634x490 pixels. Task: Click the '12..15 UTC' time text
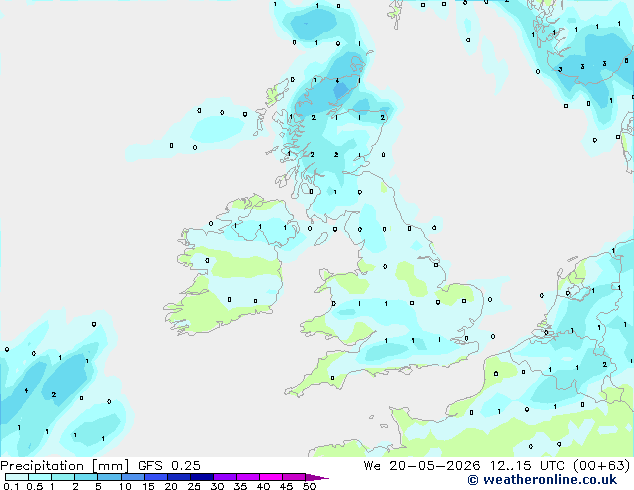[x=527, y=466]
